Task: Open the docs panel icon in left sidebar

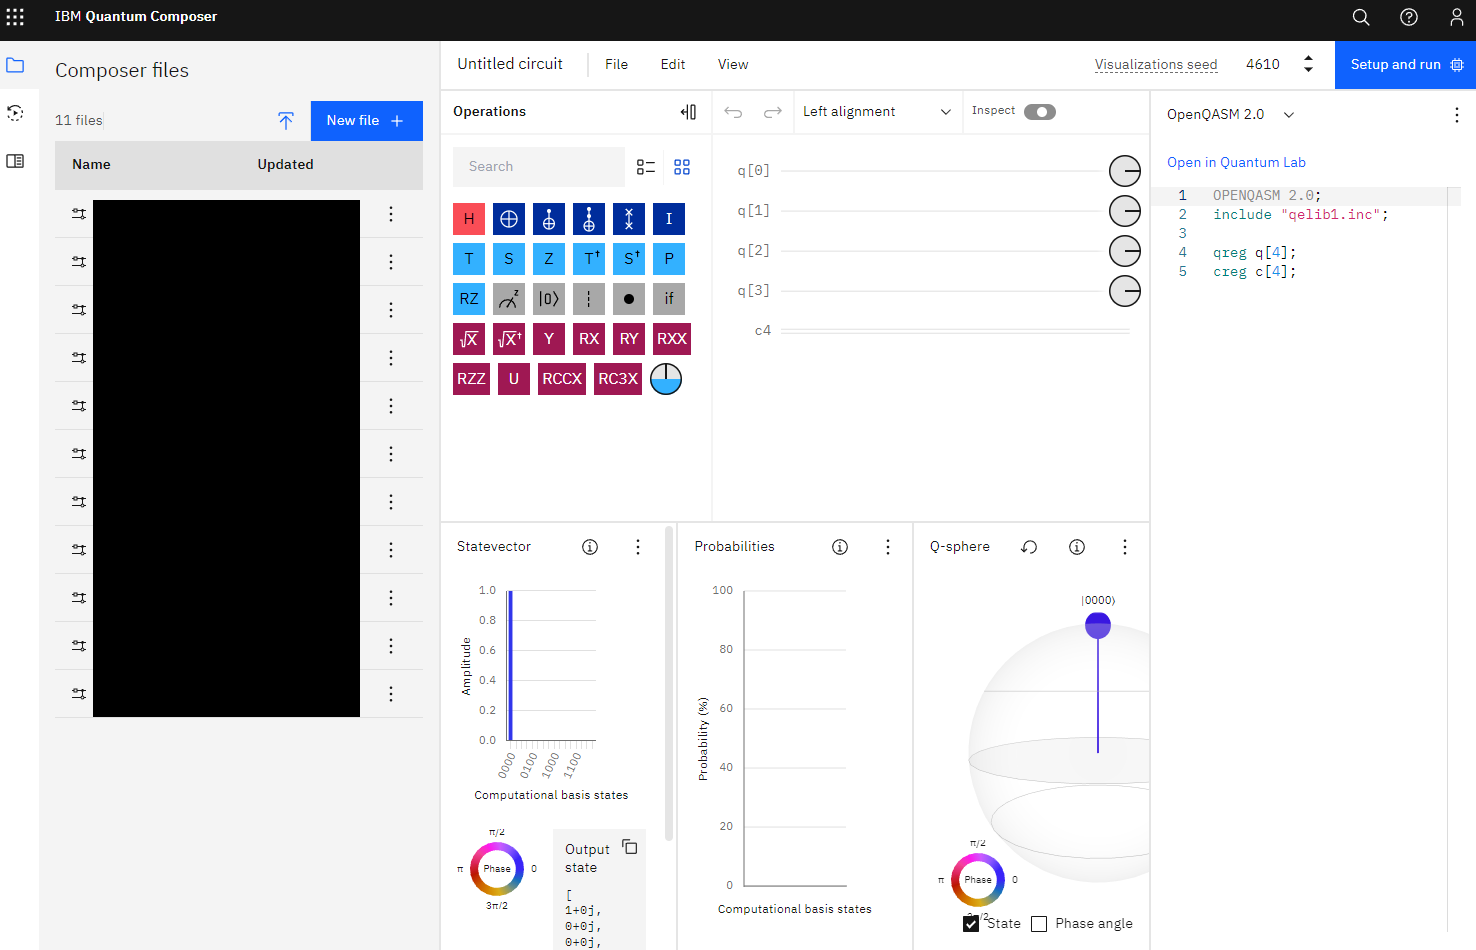Action: click(15, 161)
